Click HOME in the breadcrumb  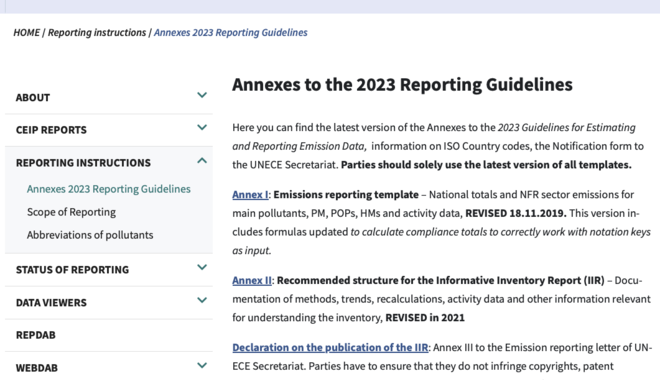(27, 32)
